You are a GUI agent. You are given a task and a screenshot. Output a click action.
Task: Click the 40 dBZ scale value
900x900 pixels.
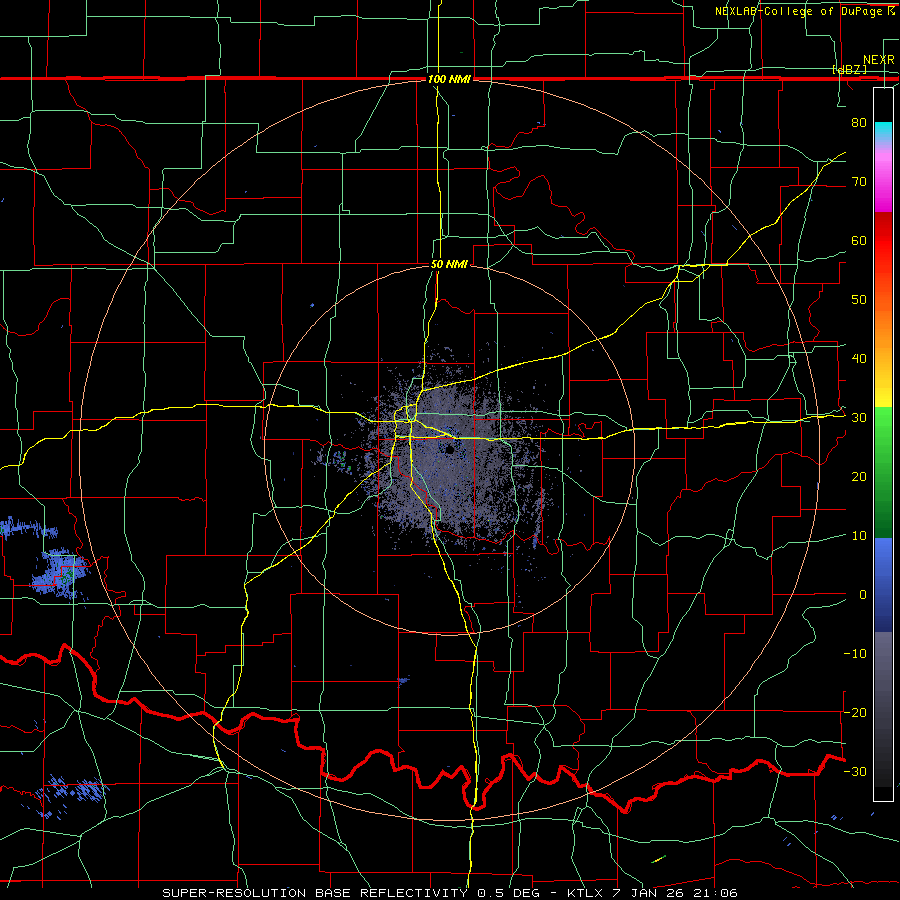click(x=859, y=359)
